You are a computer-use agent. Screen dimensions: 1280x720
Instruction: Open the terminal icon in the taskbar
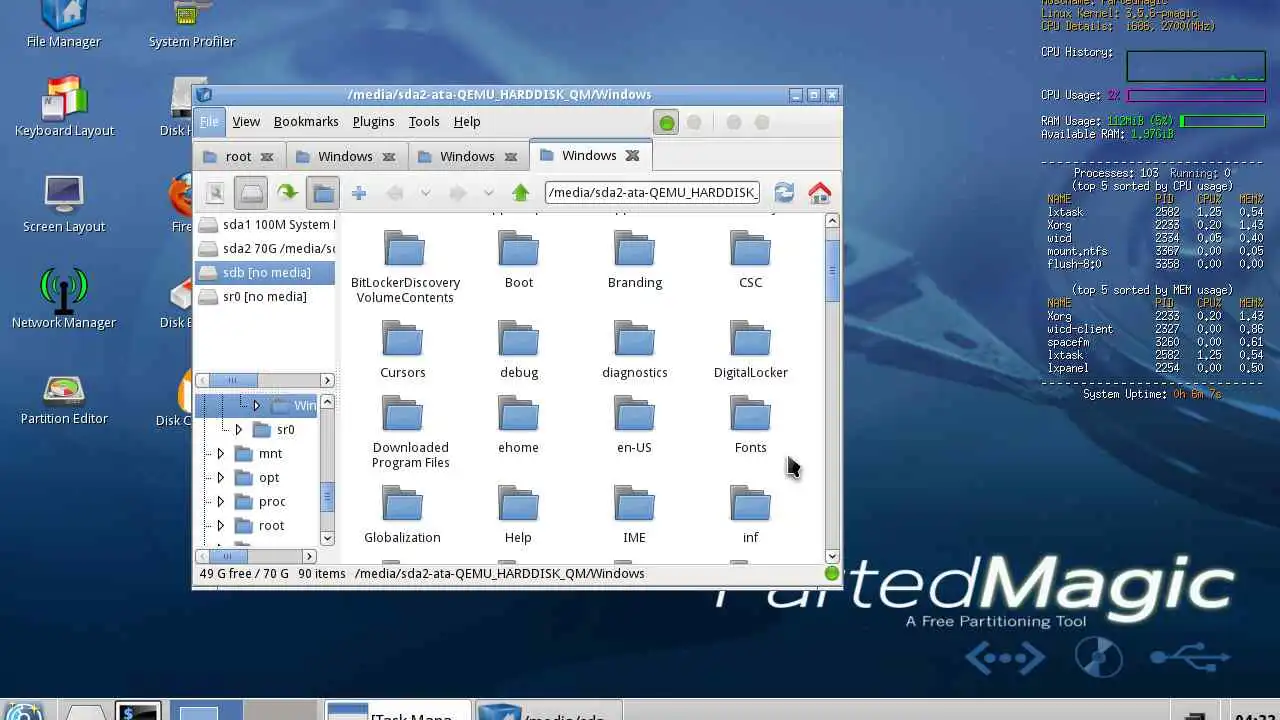pos(138,712)
